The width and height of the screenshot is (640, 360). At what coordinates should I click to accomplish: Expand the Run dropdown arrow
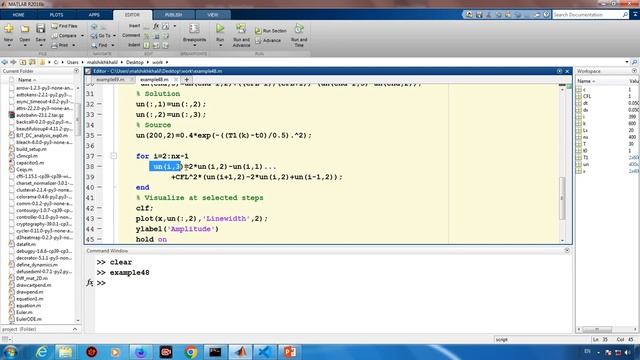pyautogui.click(x=220, y=45)
